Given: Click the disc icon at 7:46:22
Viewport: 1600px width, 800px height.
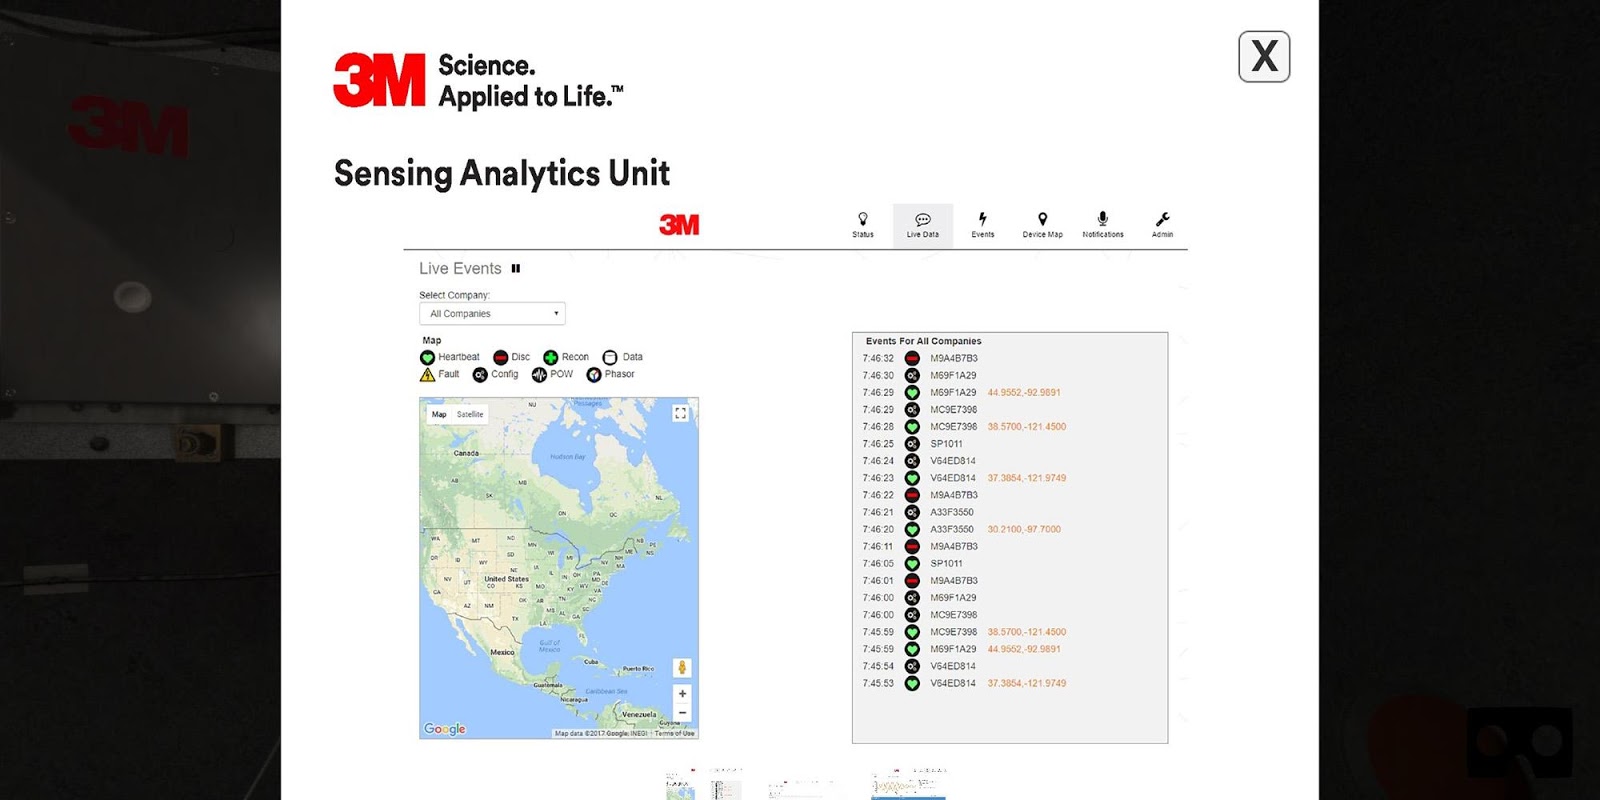Looking at the screenshot, I should coord(912,495).
